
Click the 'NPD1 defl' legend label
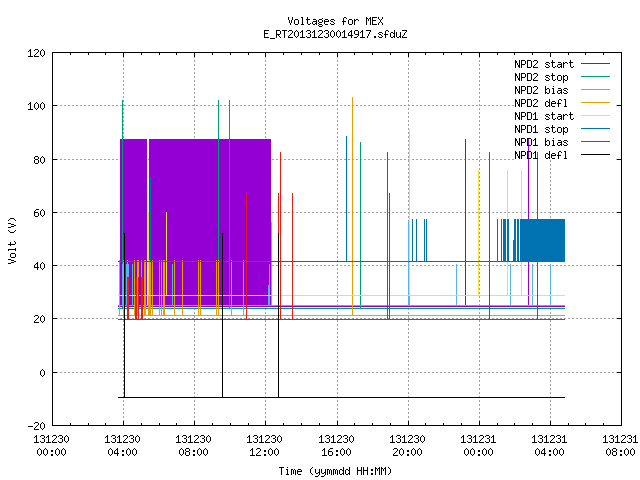pos(541,156)
